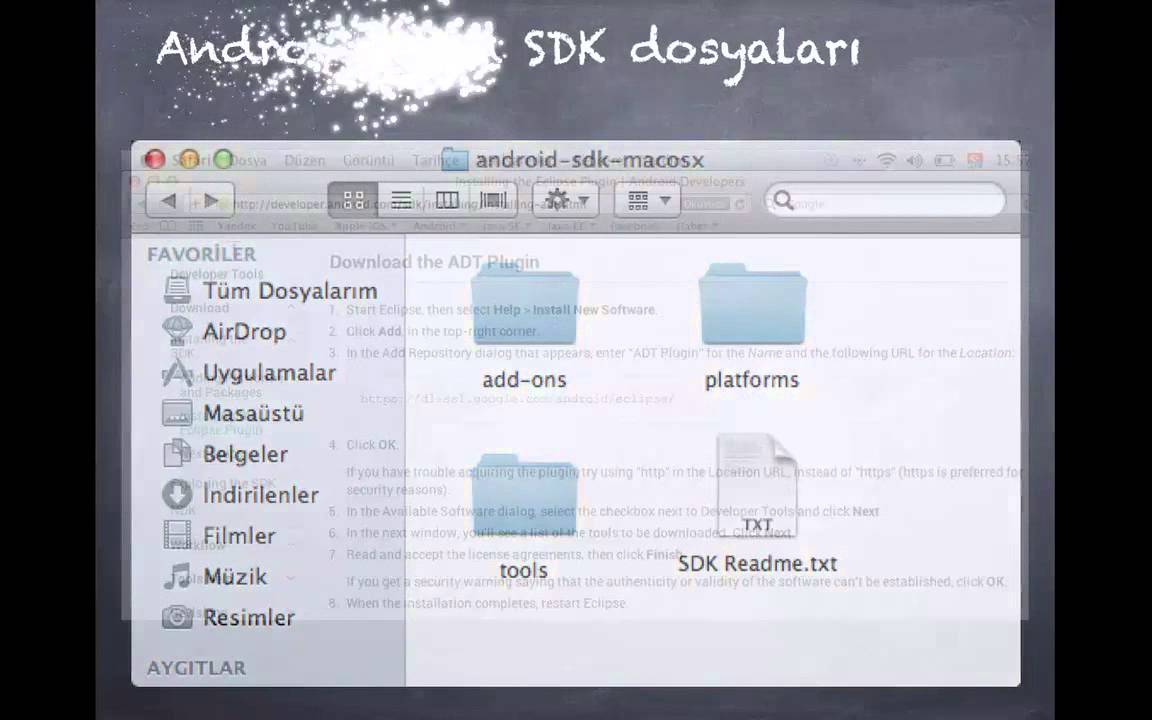Open the arrange items dropdown
The width and height of the screenshot is (1152, 720).
click(647, 200)
